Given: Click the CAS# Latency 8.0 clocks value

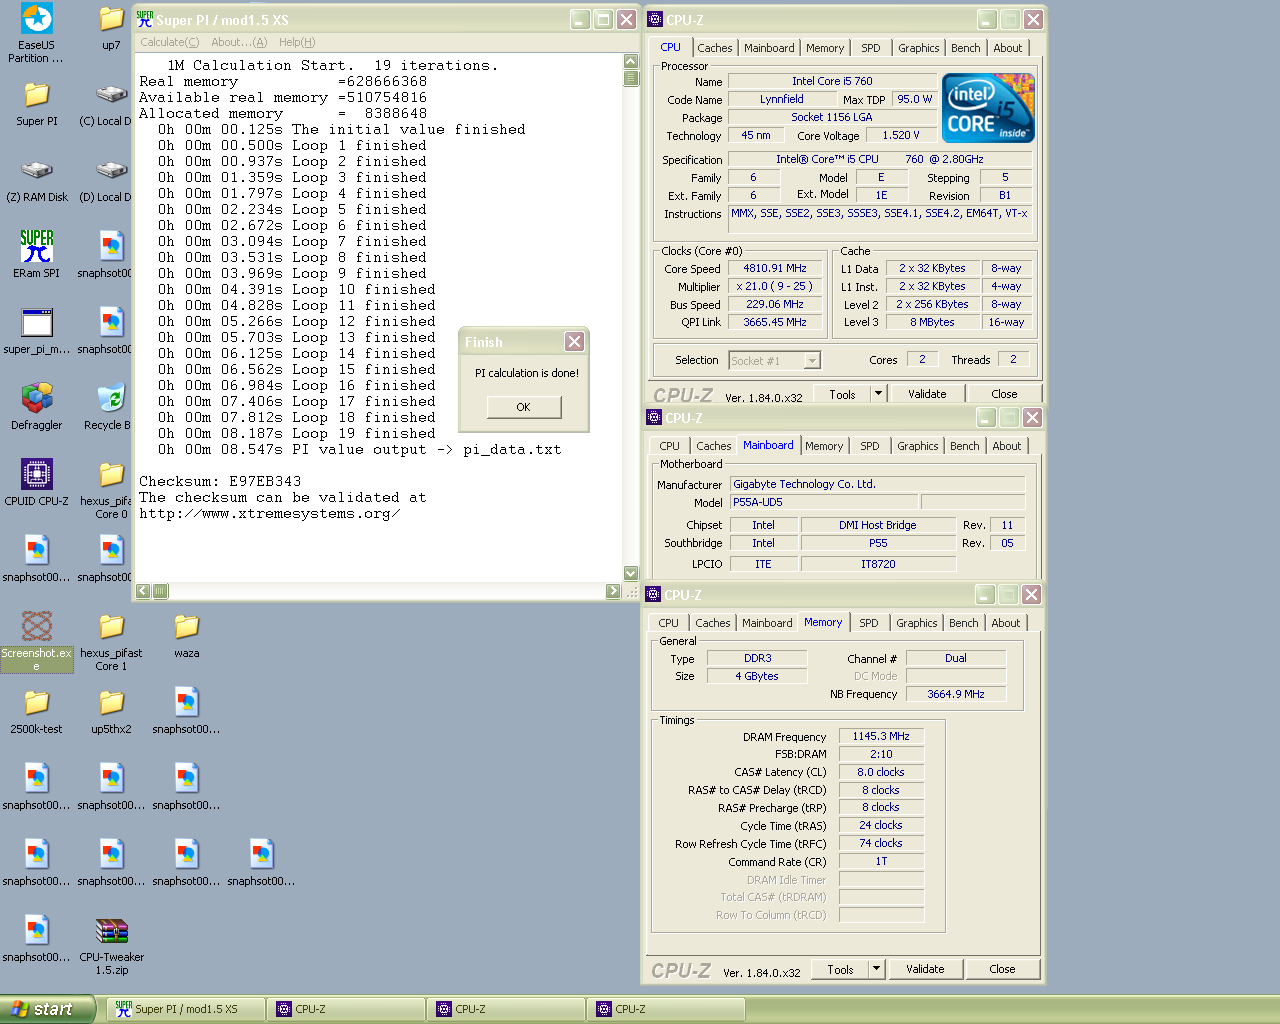Looking at the screenshot, I should (881, 772).
